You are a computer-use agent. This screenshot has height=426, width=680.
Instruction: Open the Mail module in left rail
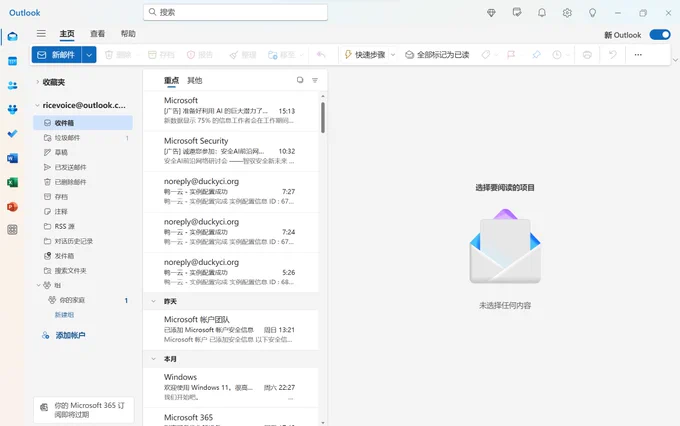(13, 36)
